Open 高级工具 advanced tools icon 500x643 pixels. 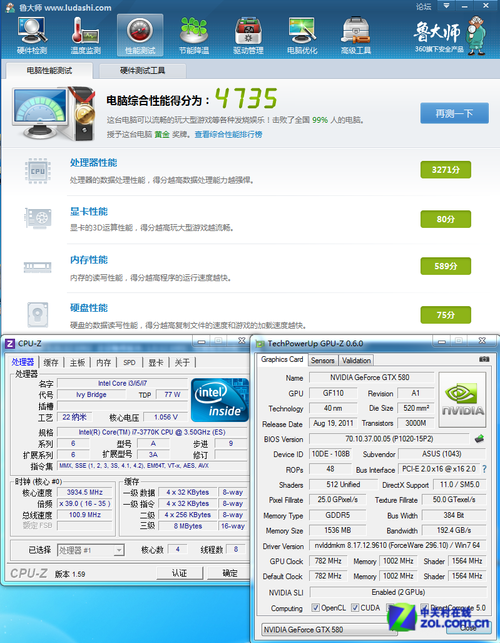point(356,35)
